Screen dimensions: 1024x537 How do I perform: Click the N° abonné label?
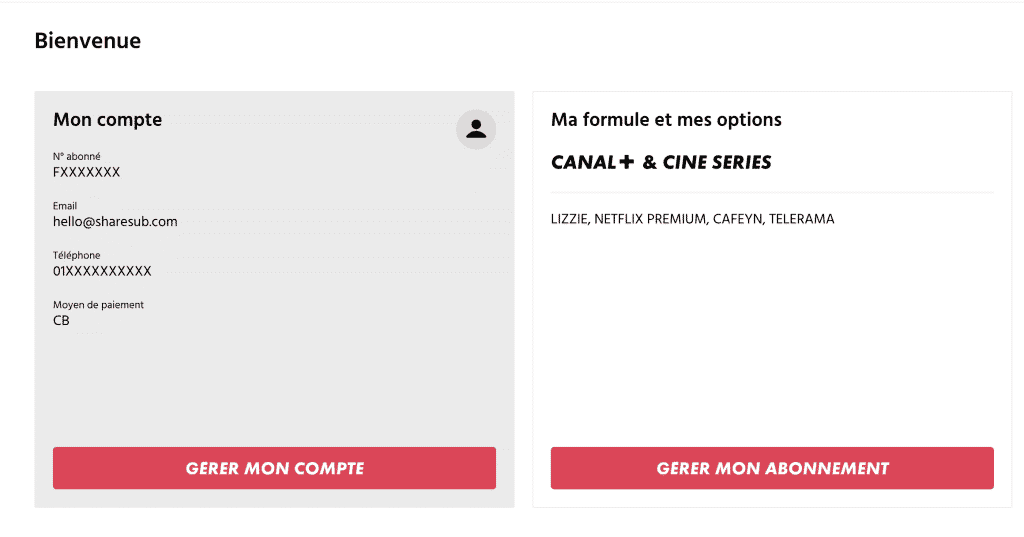point(76,156)
